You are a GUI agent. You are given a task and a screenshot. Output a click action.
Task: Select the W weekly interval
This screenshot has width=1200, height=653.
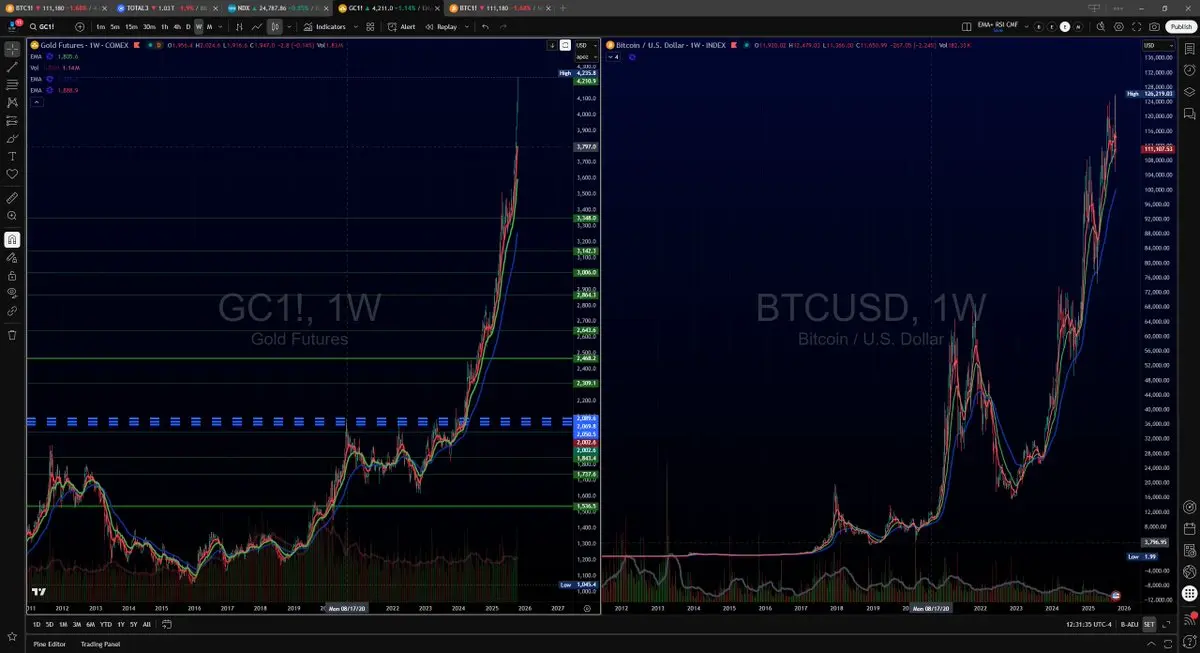tap(199, 26)
